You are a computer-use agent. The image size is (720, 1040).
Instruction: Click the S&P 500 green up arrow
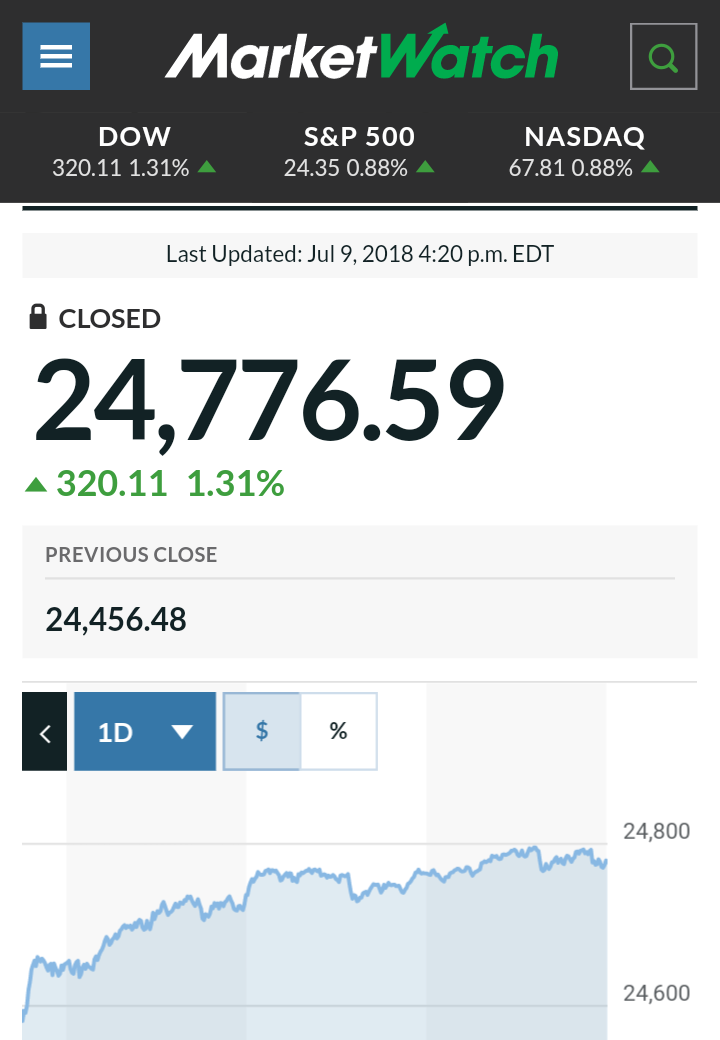(425, 167)
